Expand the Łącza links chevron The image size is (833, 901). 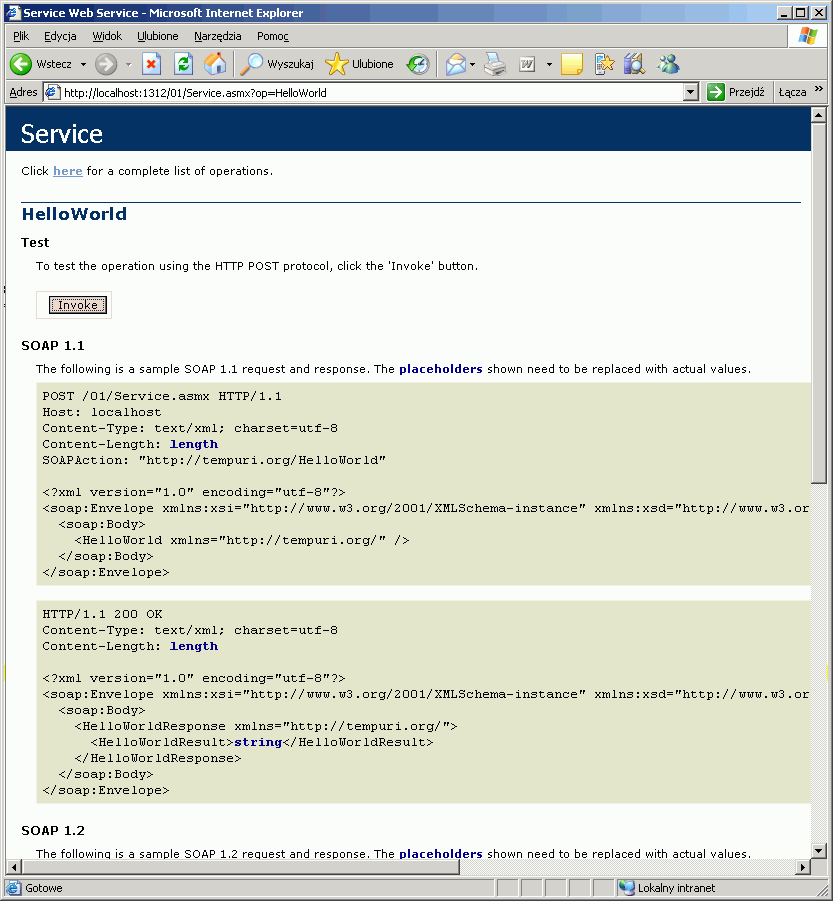tap(819, 89)
